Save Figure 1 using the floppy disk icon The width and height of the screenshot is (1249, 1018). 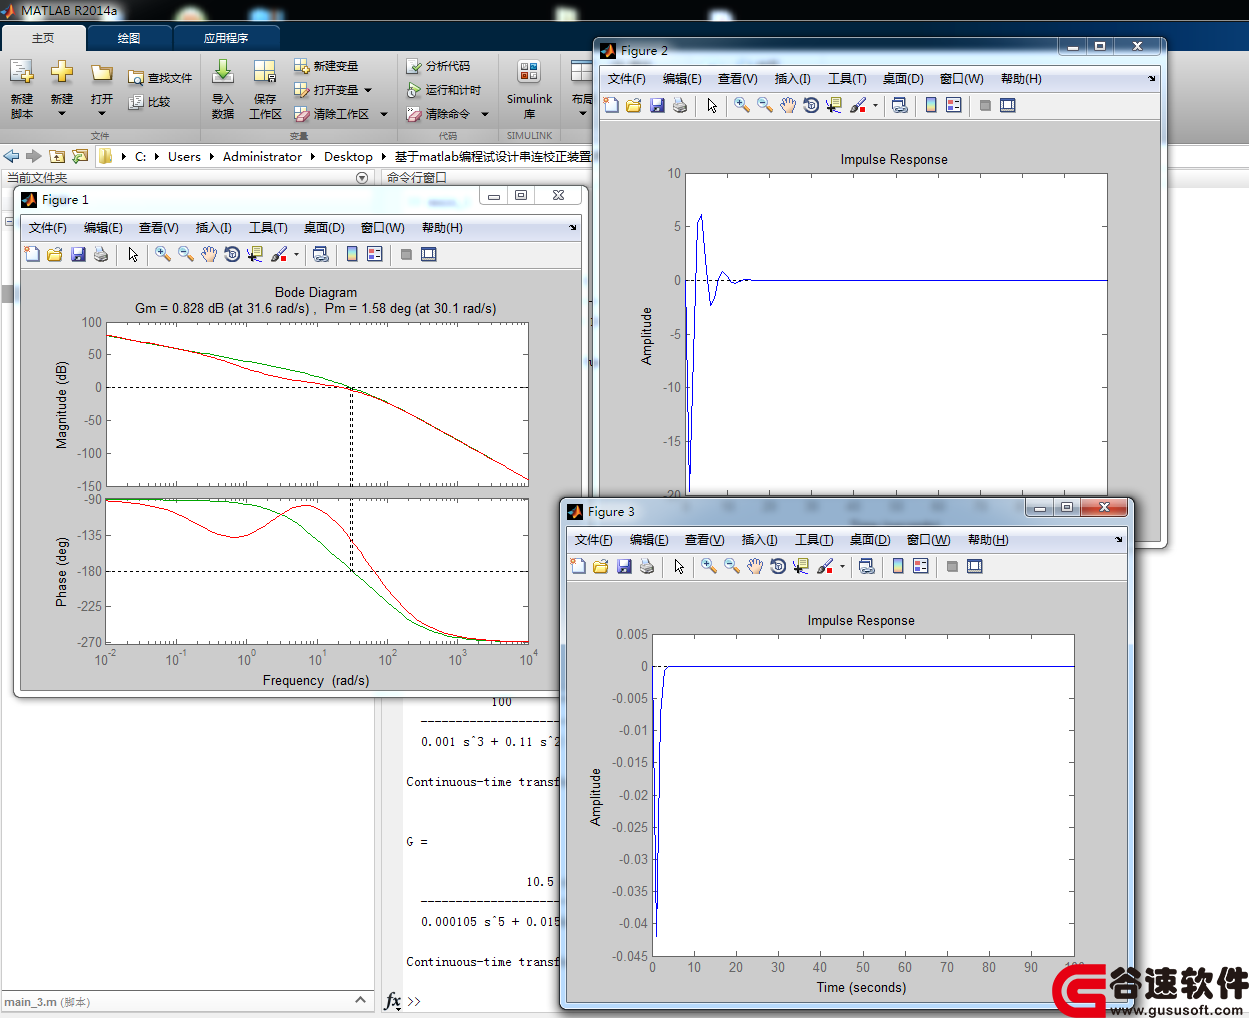pos(78,254)
